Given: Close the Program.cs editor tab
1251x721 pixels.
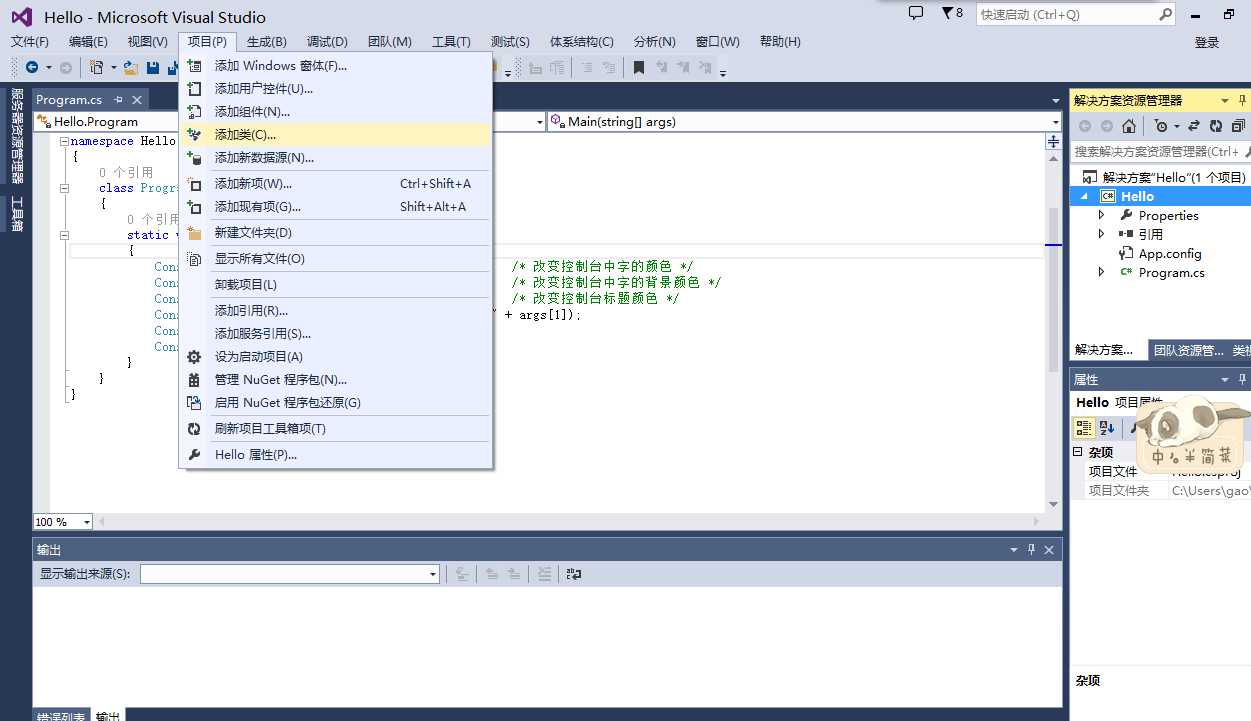Looking at the screenshot, I should click(137, 99).
